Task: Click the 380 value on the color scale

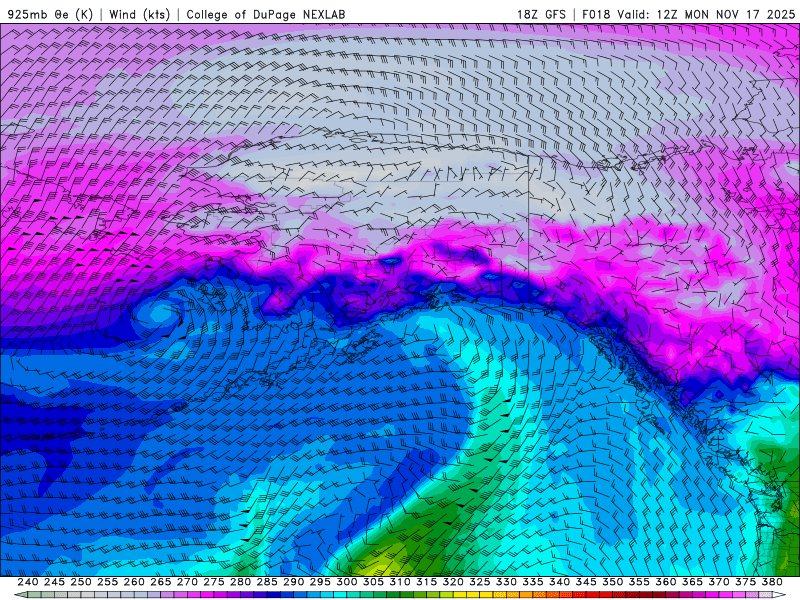Action: (x=771, y=582)
